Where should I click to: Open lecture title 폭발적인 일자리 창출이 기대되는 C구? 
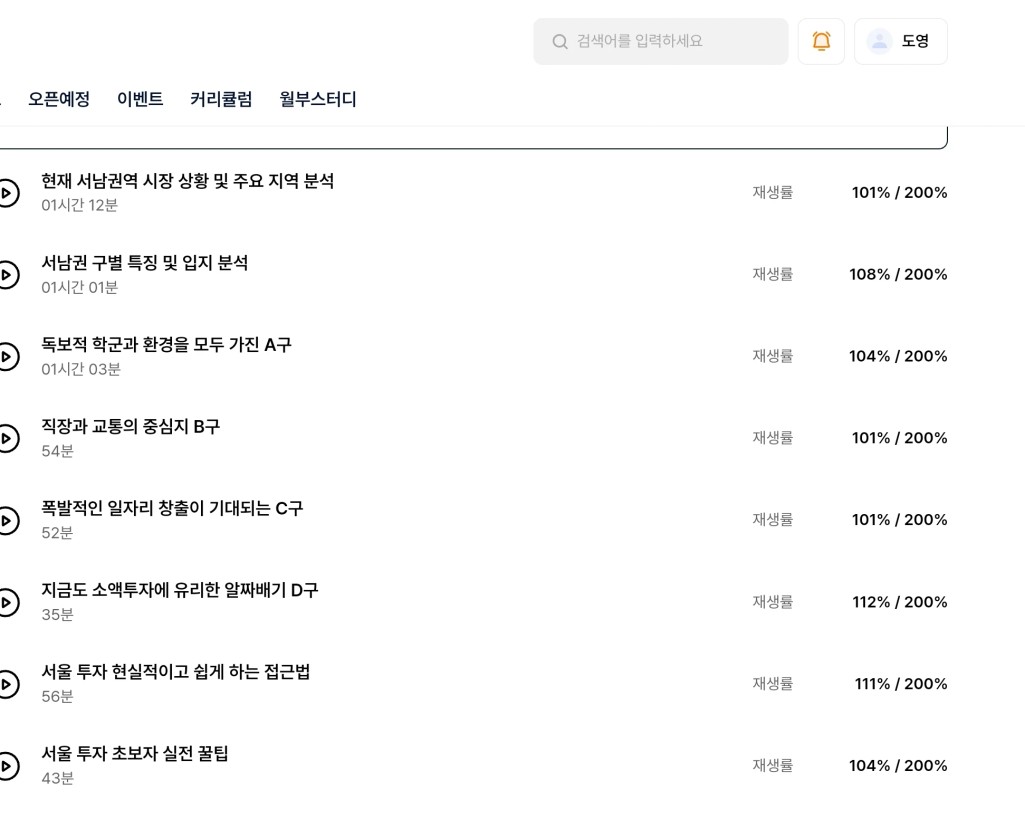pos(172,508)
